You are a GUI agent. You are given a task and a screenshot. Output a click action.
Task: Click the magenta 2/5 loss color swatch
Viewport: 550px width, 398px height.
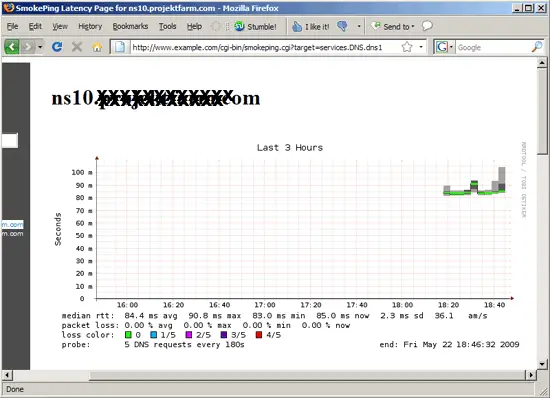click(189, 335)
